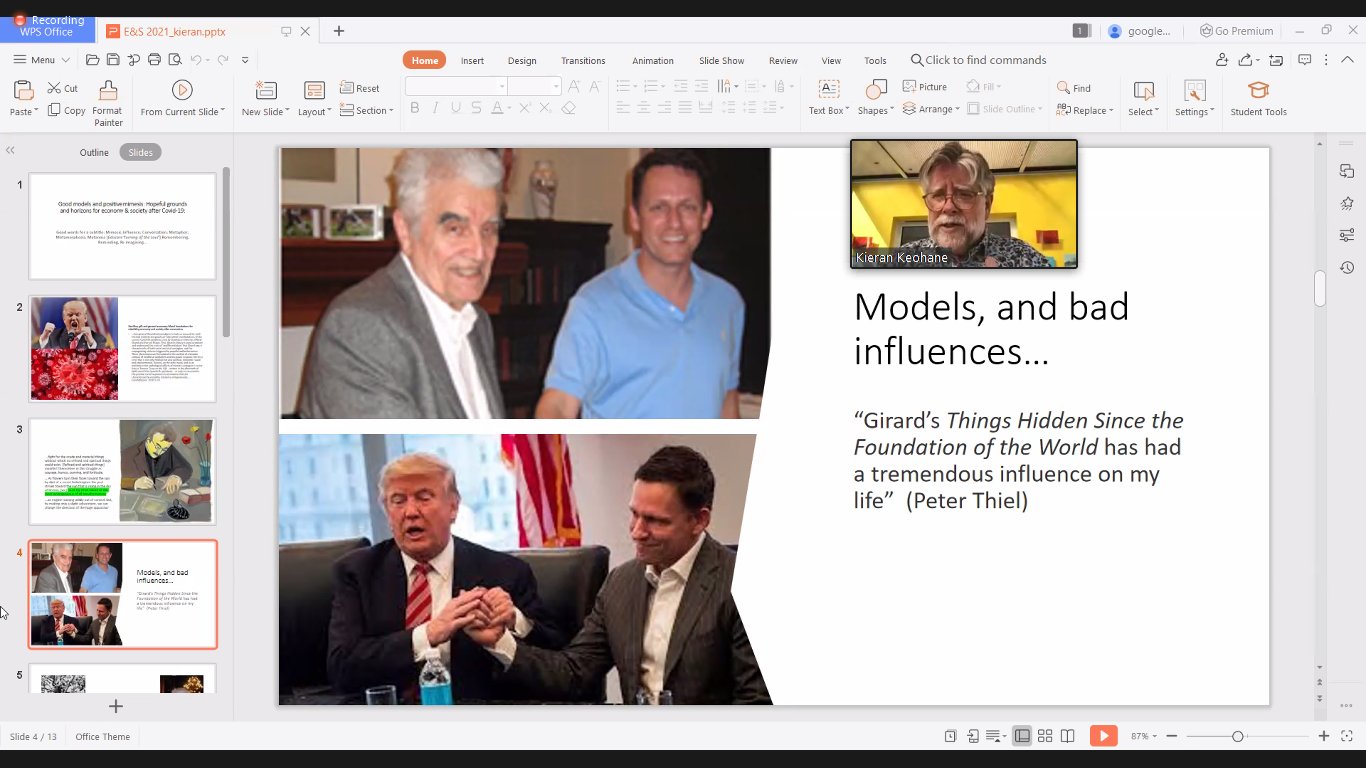Open Print Preview from the quick toolbar
Screen dimensions: 1366x768
174,60
